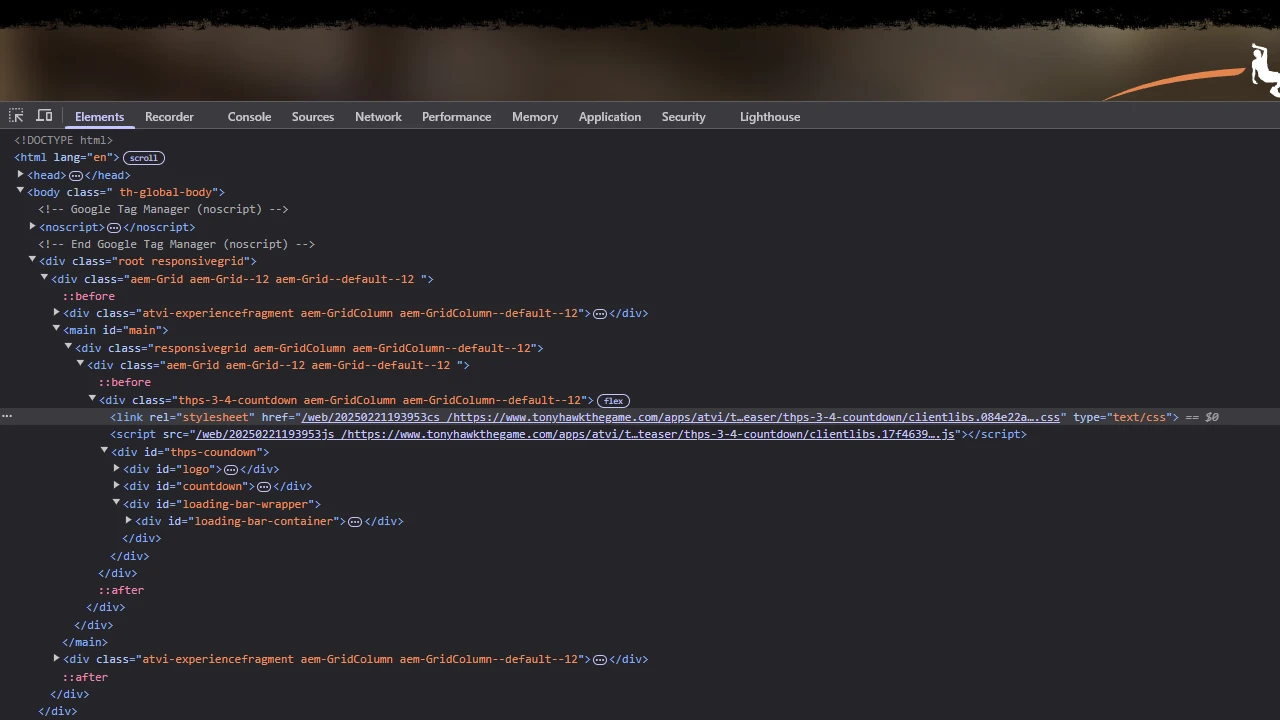Switch to the Sources tab
This screenshot has width=1280, height=720.
pos(313,117)
